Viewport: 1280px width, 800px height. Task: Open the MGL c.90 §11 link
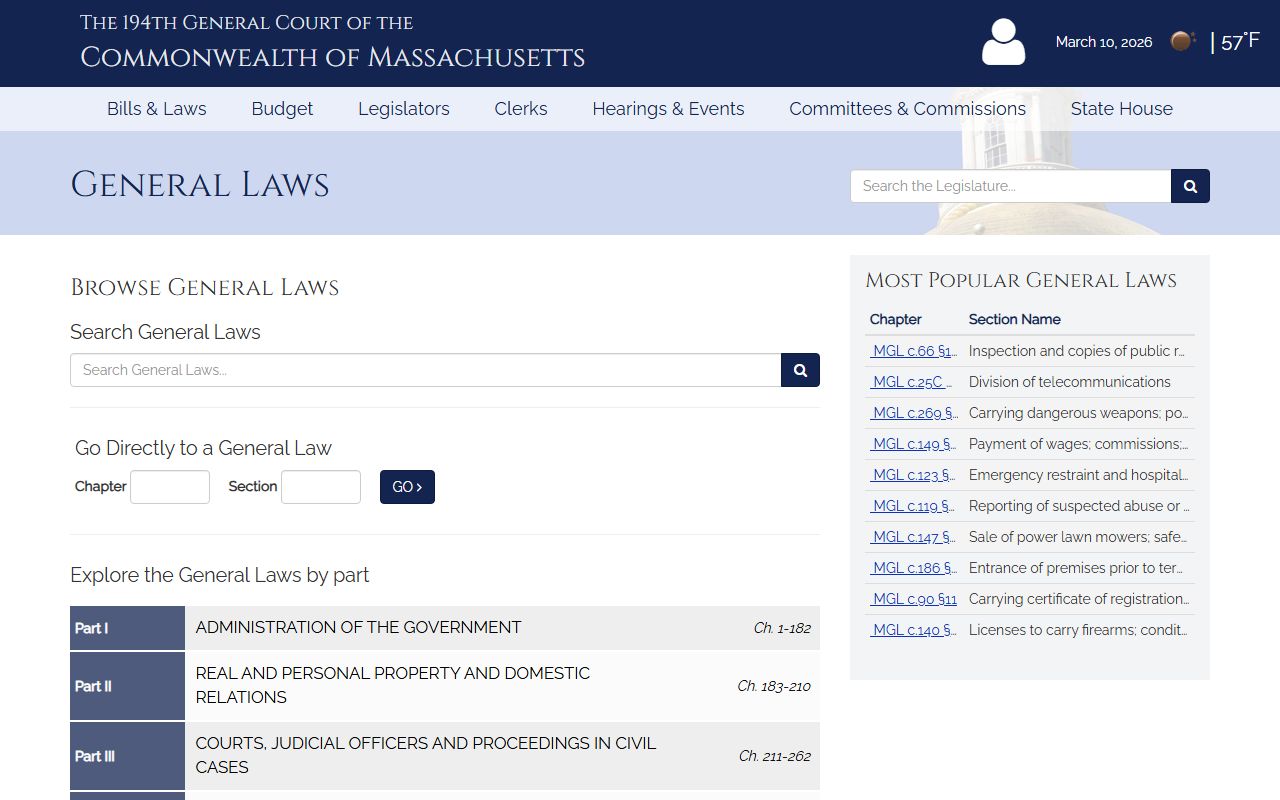pyautogui.click(x=913, y=599)
